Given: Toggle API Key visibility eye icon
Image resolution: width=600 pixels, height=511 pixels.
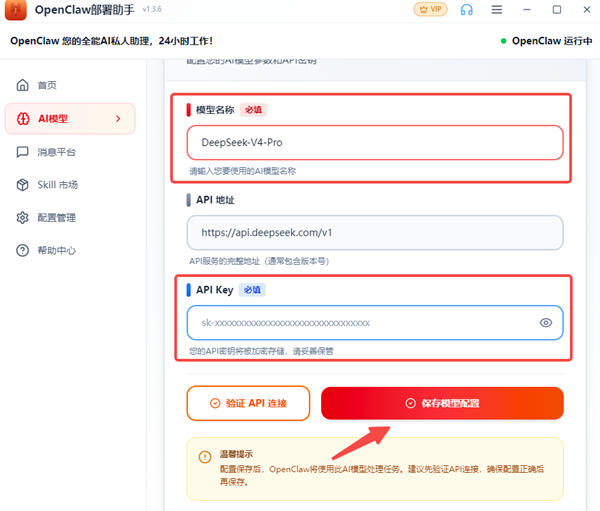Looking at the screenshot, I should pos(546,323).
